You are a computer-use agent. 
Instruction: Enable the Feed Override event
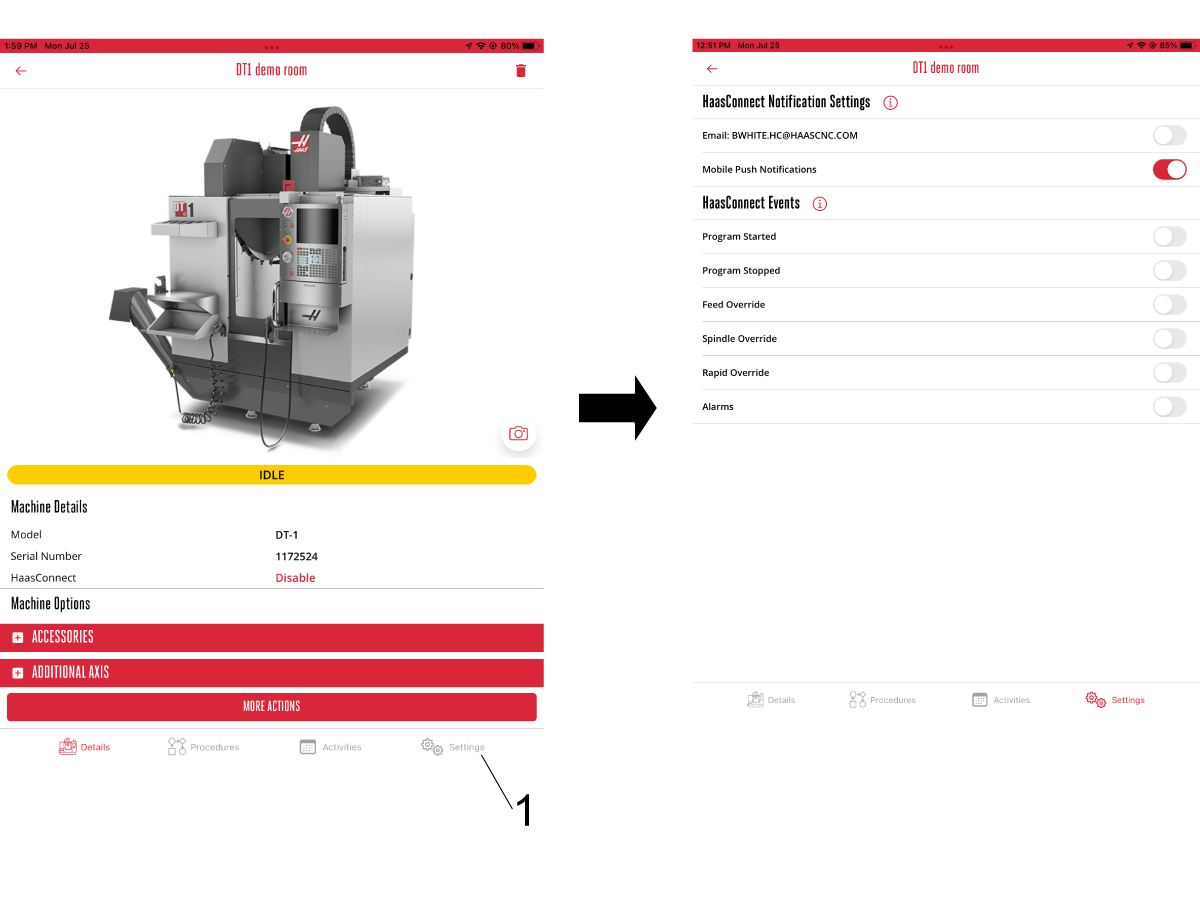click(1169, 305)
